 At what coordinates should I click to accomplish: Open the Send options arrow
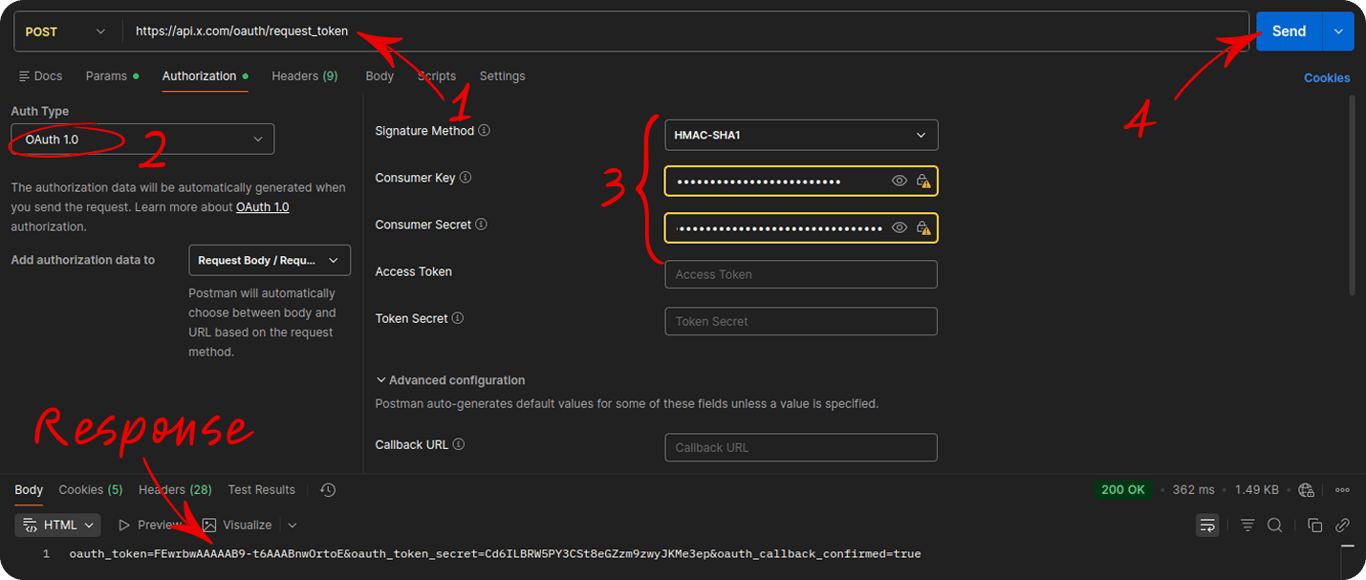1338,32
